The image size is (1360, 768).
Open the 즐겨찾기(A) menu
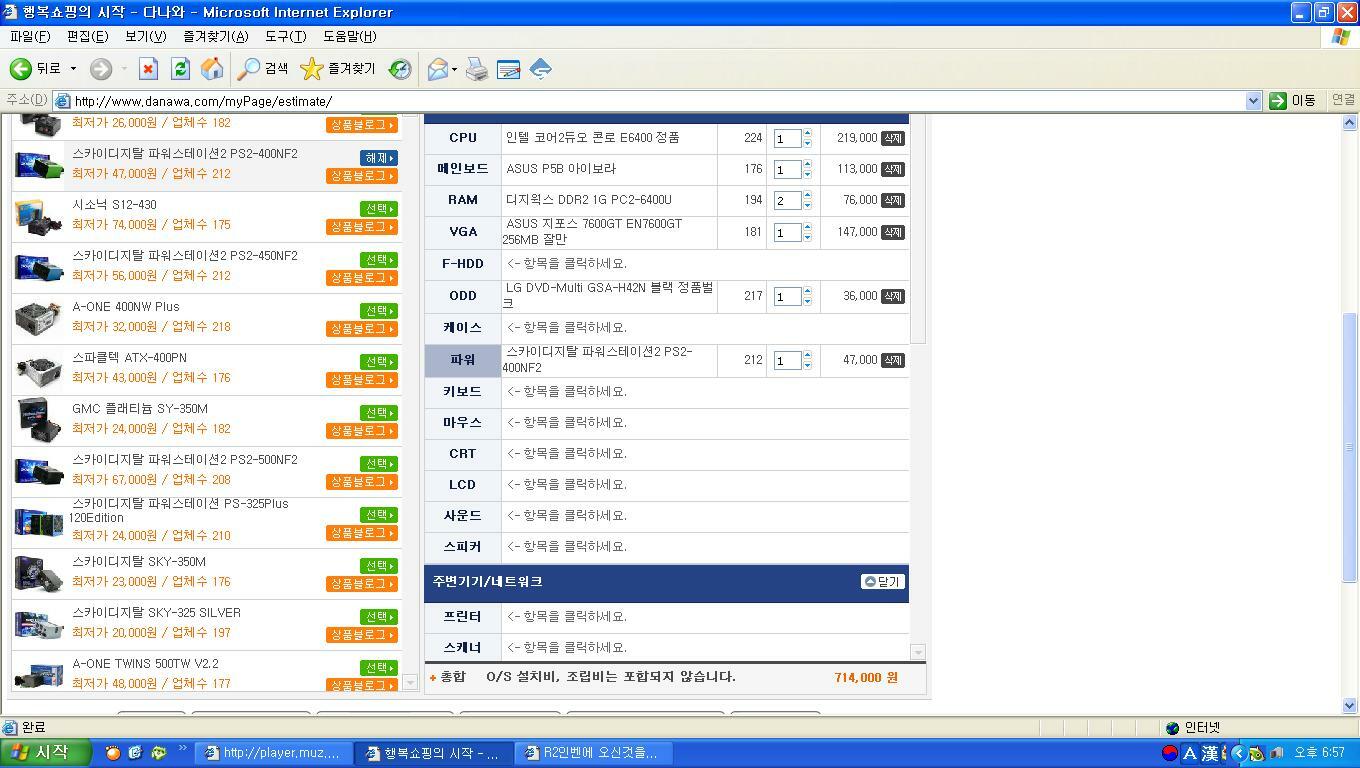click(x=215, y=36)
